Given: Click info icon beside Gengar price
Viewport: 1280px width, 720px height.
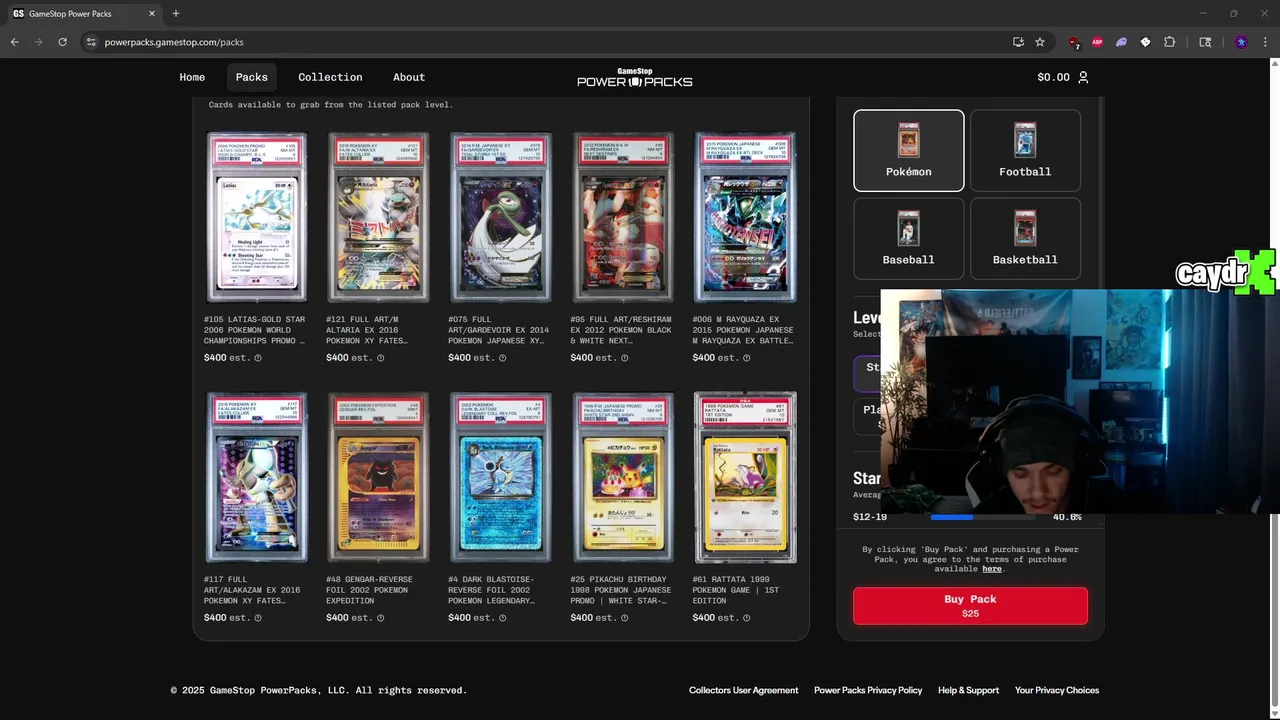Looking at the screenshot, I should click(x=380, y=618).
